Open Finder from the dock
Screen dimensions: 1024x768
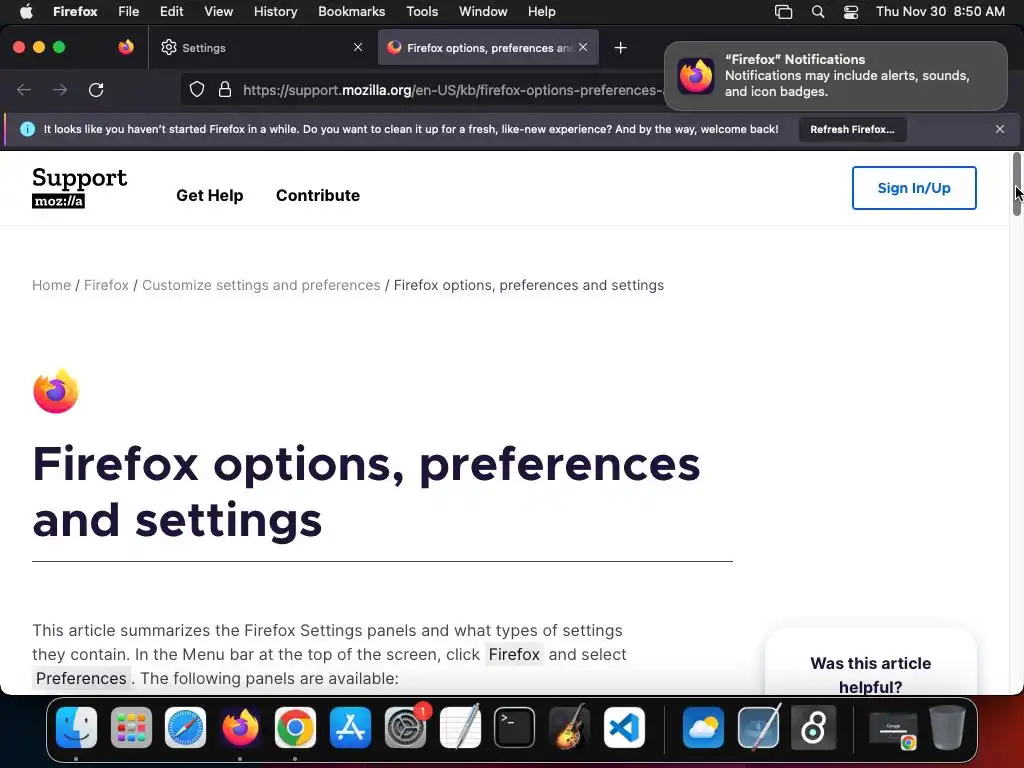[76, 727]
